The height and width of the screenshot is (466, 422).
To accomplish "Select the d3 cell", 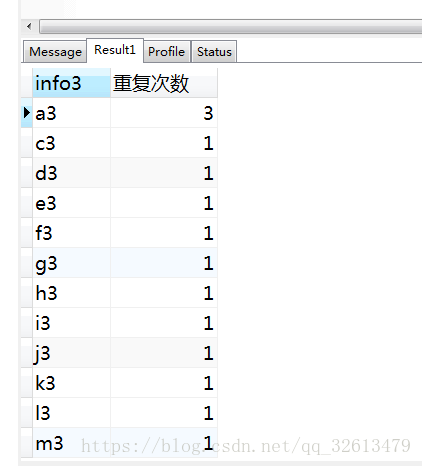I will coord(71,173).
